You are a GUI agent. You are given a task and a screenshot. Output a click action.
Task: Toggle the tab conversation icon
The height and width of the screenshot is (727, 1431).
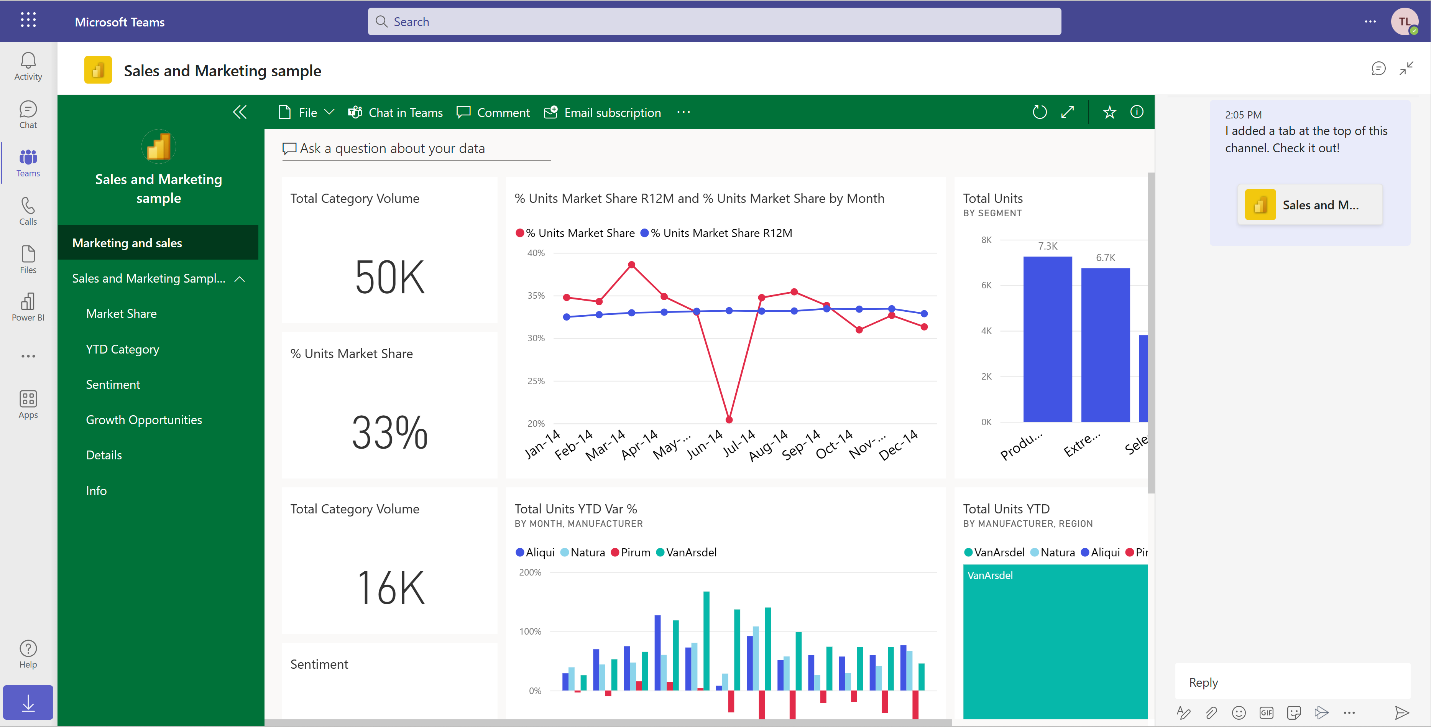click(x=1379, y=68)
